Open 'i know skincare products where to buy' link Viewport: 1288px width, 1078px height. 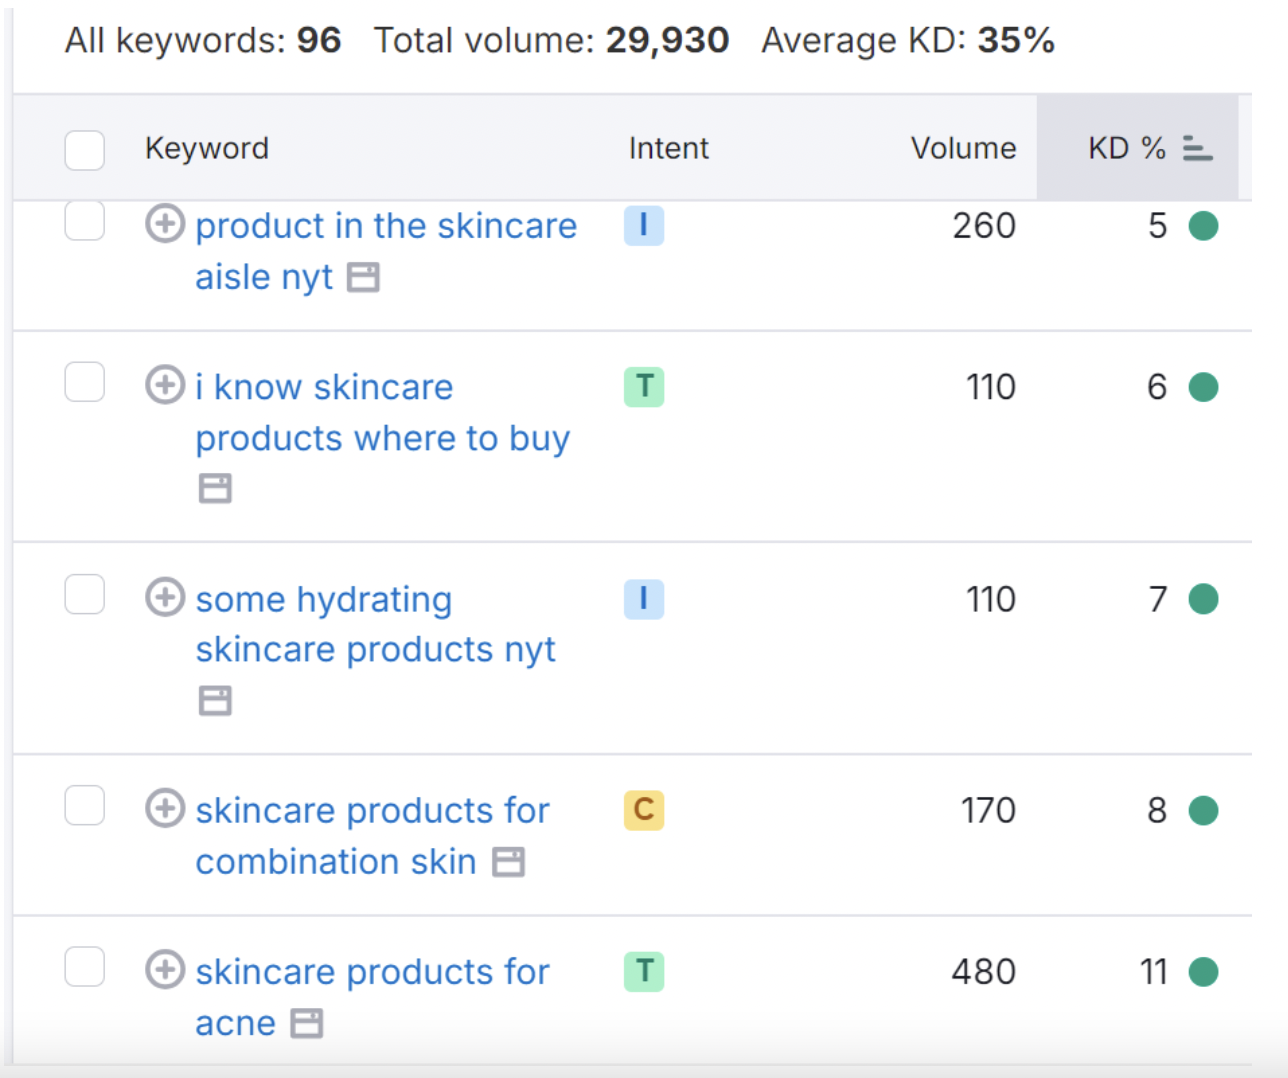tap(382, 412)
